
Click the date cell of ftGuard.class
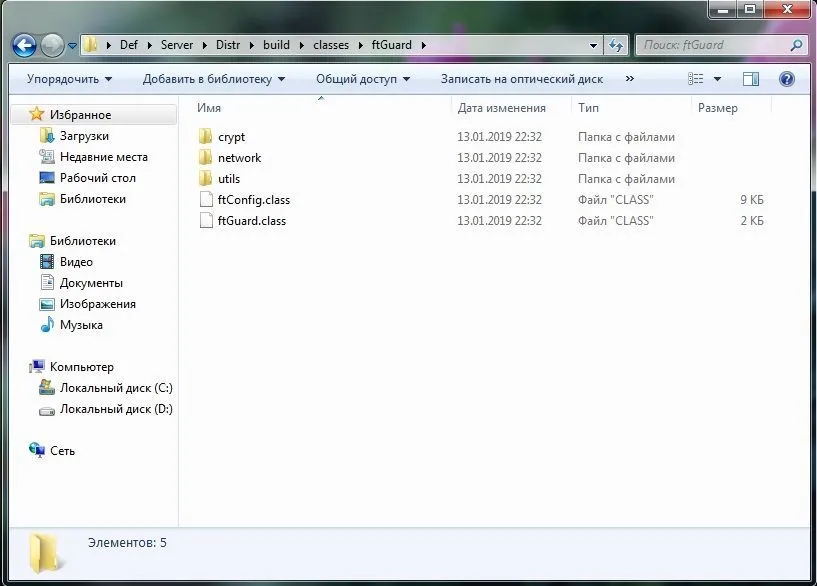pyautogui.click(x=499, y=221)
